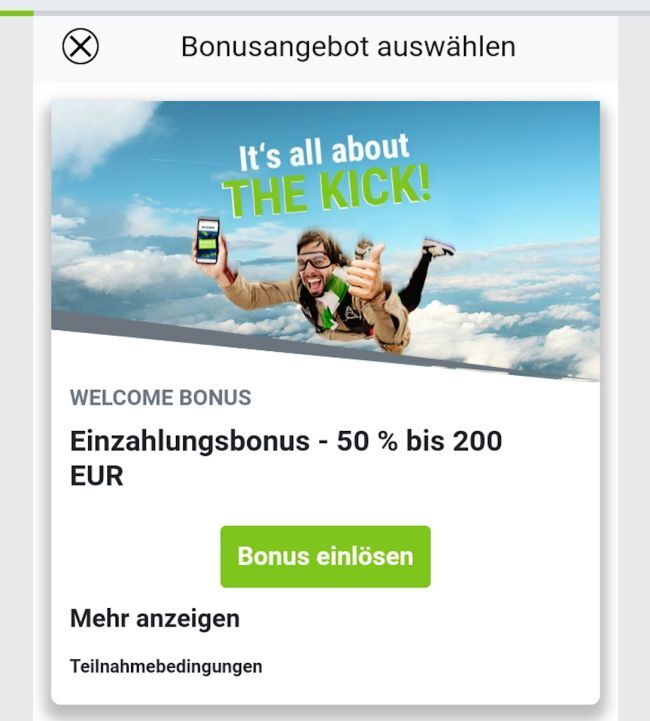This screenshot has height=721, width=650.
Task: Select the skydiver banner image
Action: (325, 240)
